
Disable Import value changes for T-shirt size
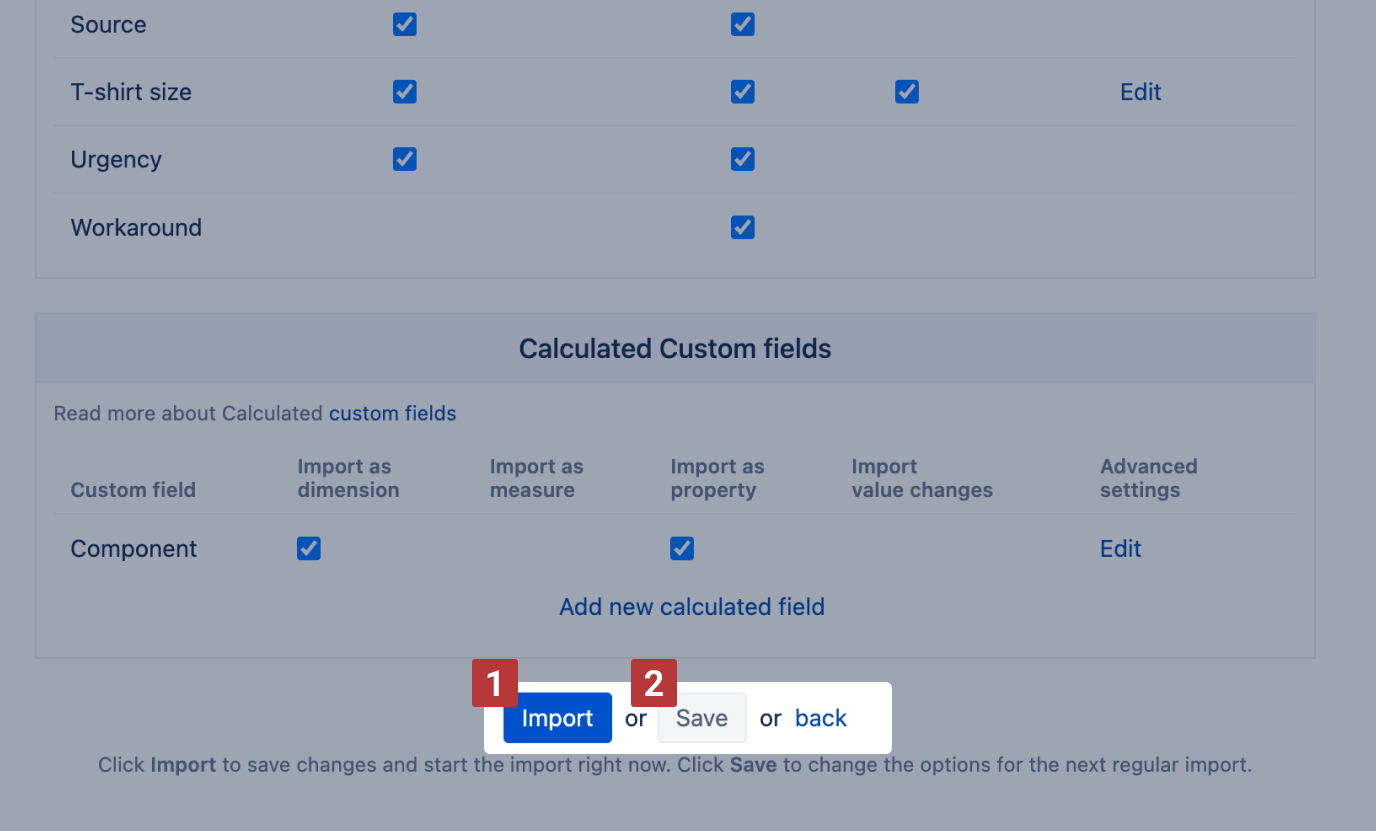coord(906,91)
